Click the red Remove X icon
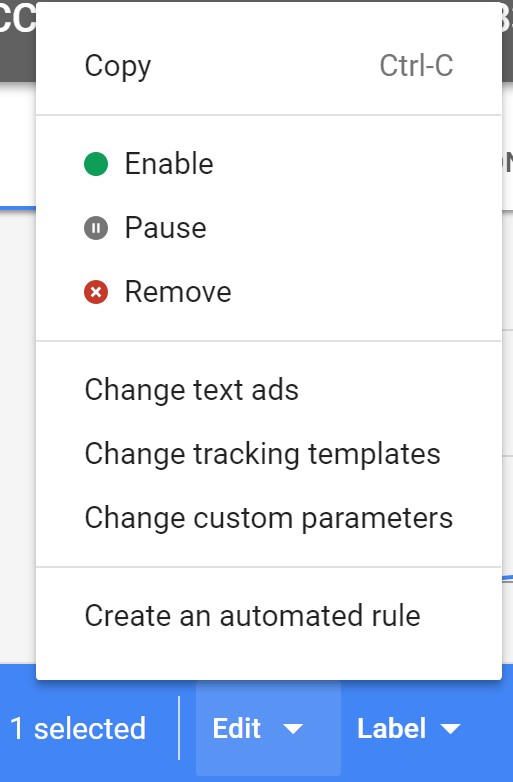Viewport: 513px width, 782px height. pyautogui.click(x=96, y=292)
